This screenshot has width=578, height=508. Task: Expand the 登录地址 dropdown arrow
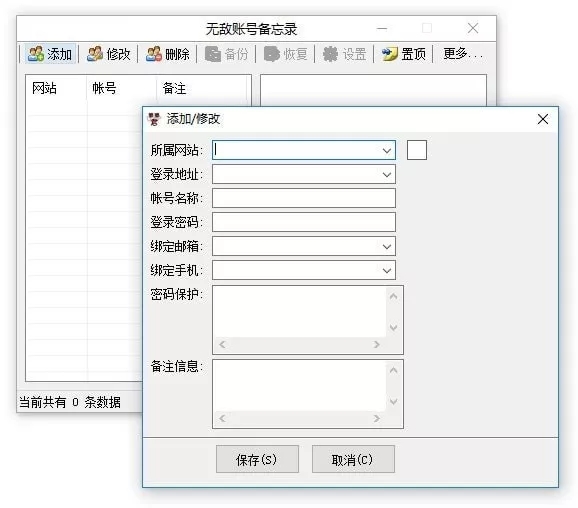coord(387,174)
